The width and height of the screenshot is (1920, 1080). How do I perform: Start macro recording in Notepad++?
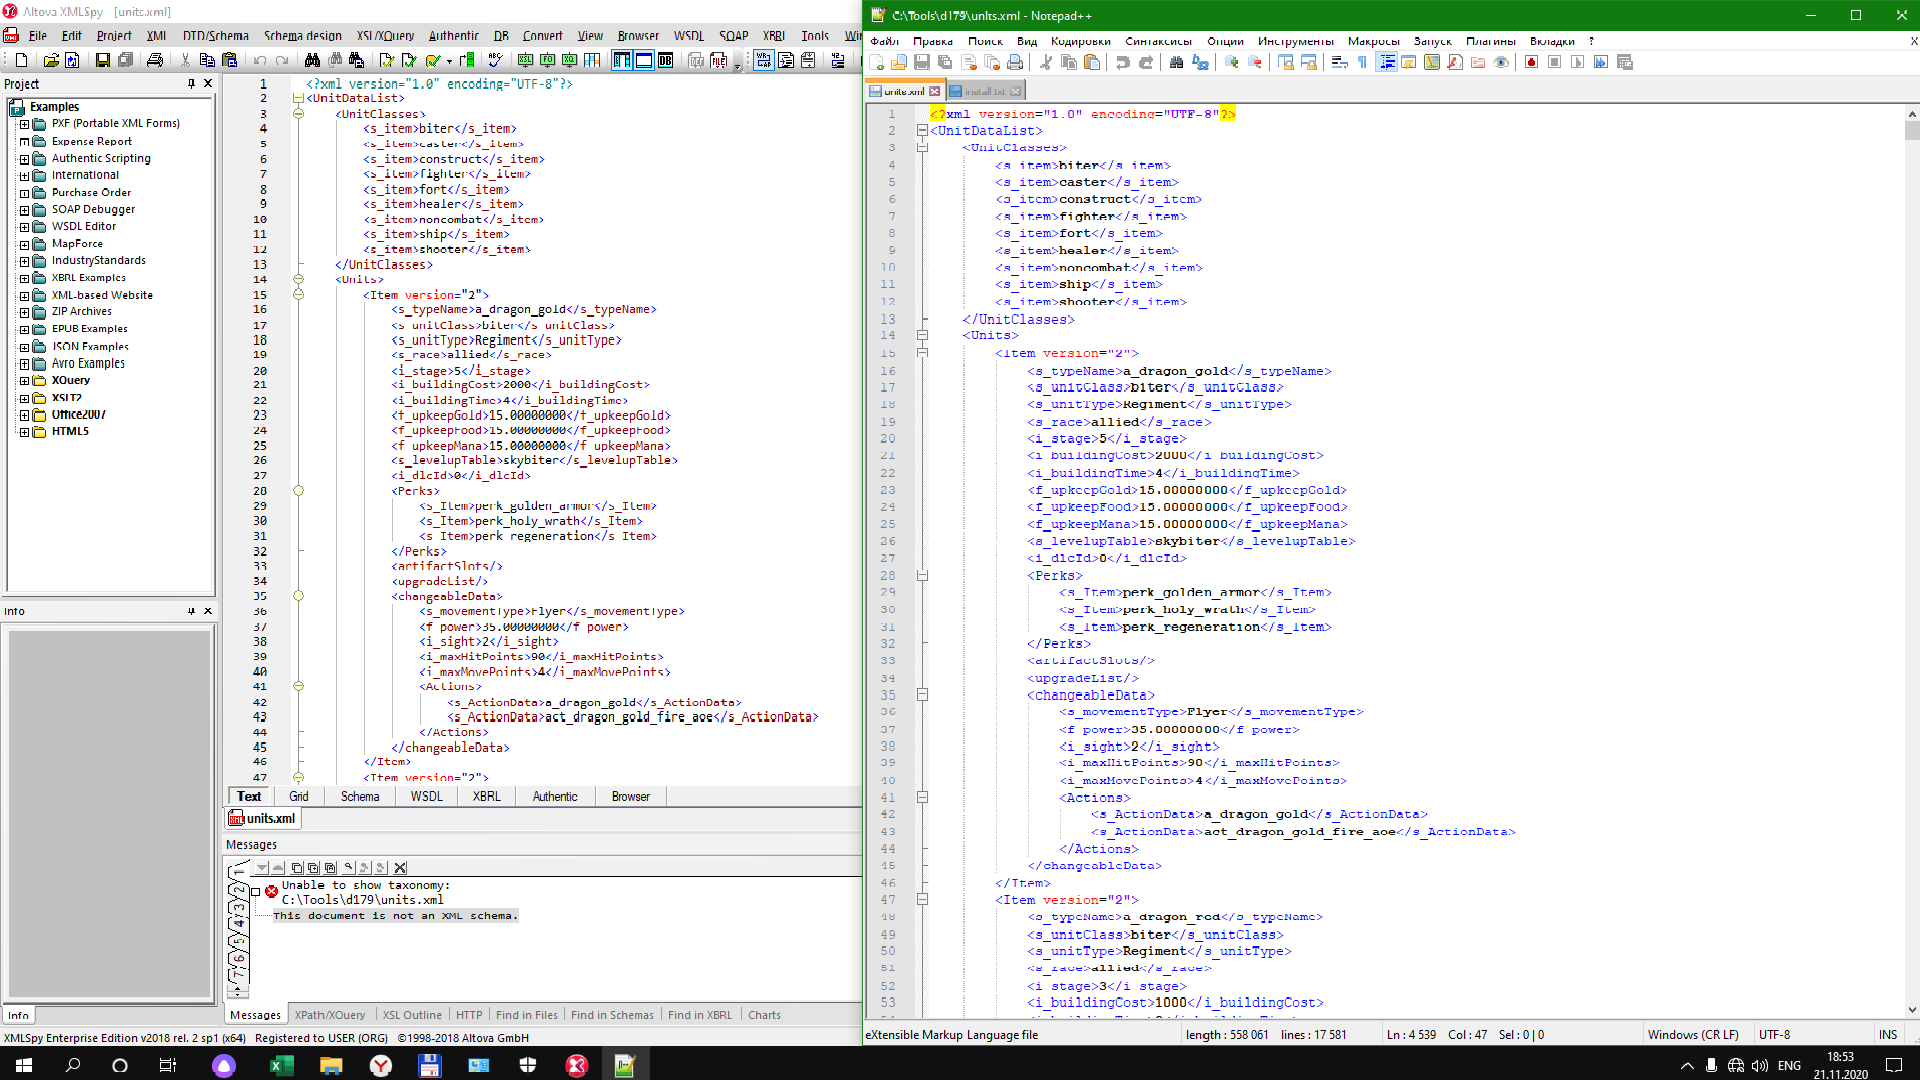tap(1531, 62)
